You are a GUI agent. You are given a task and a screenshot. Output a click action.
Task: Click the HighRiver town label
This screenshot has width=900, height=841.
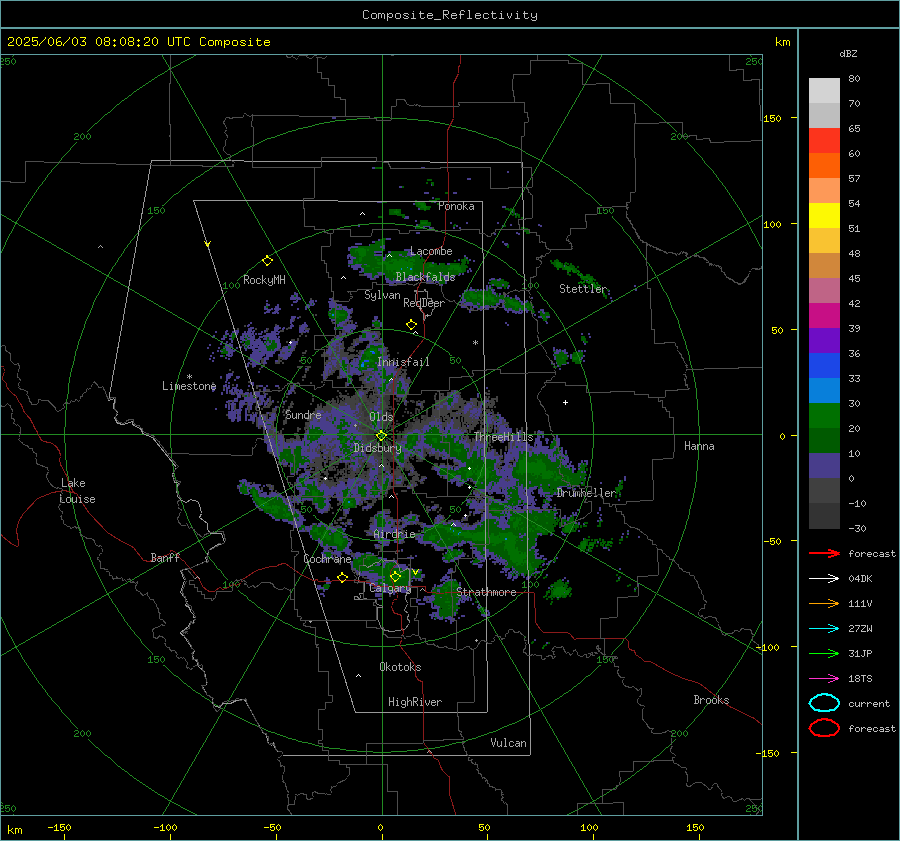(415, 702)
